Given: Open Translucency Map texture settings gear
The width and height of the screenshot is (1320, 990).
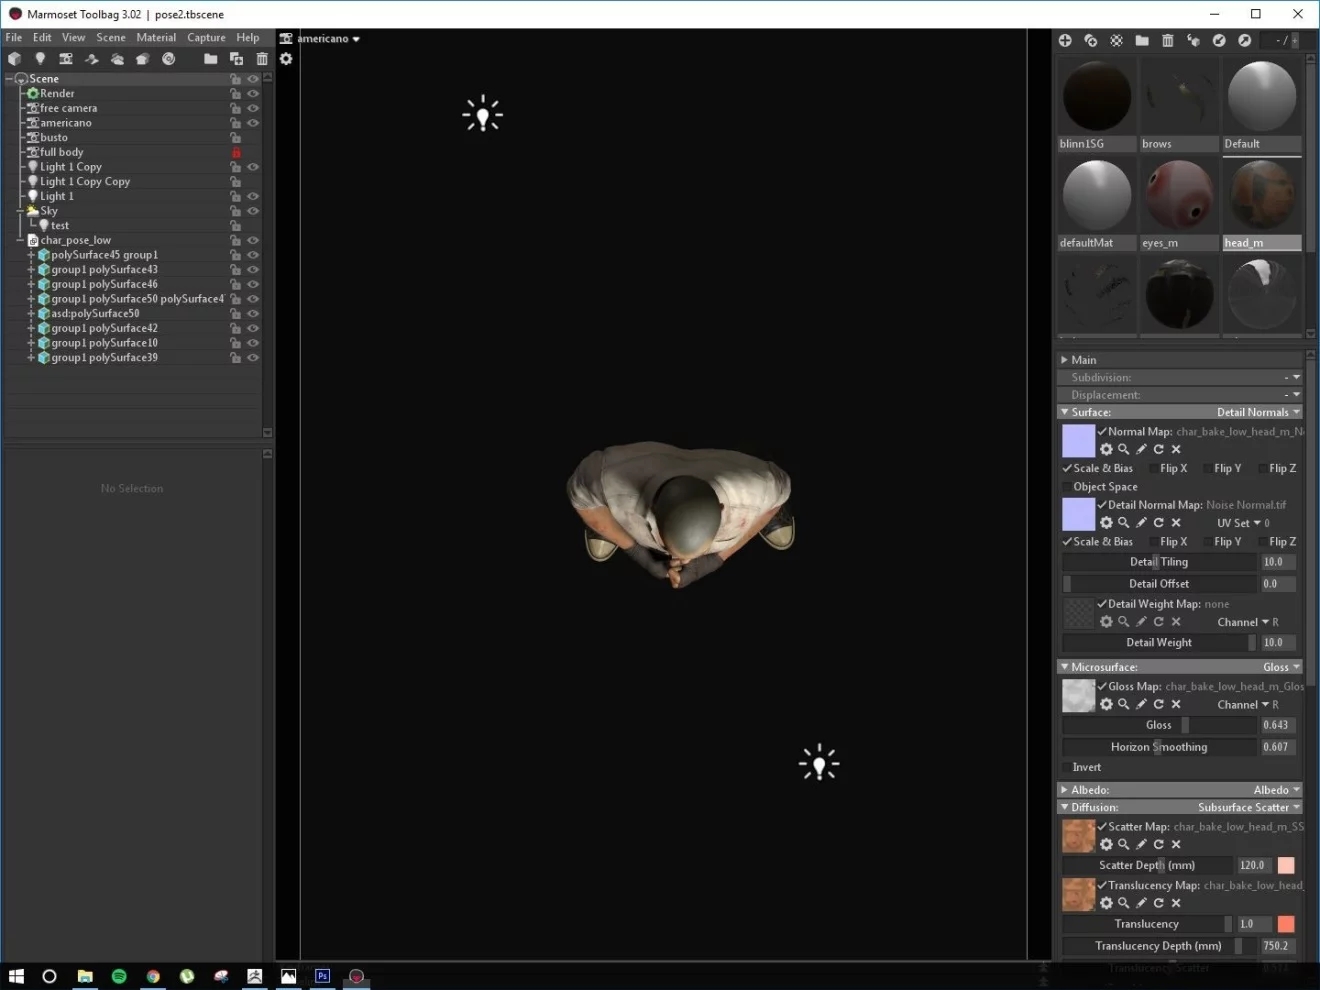Looking at the screenshot, I should [x=1106, y=904].
